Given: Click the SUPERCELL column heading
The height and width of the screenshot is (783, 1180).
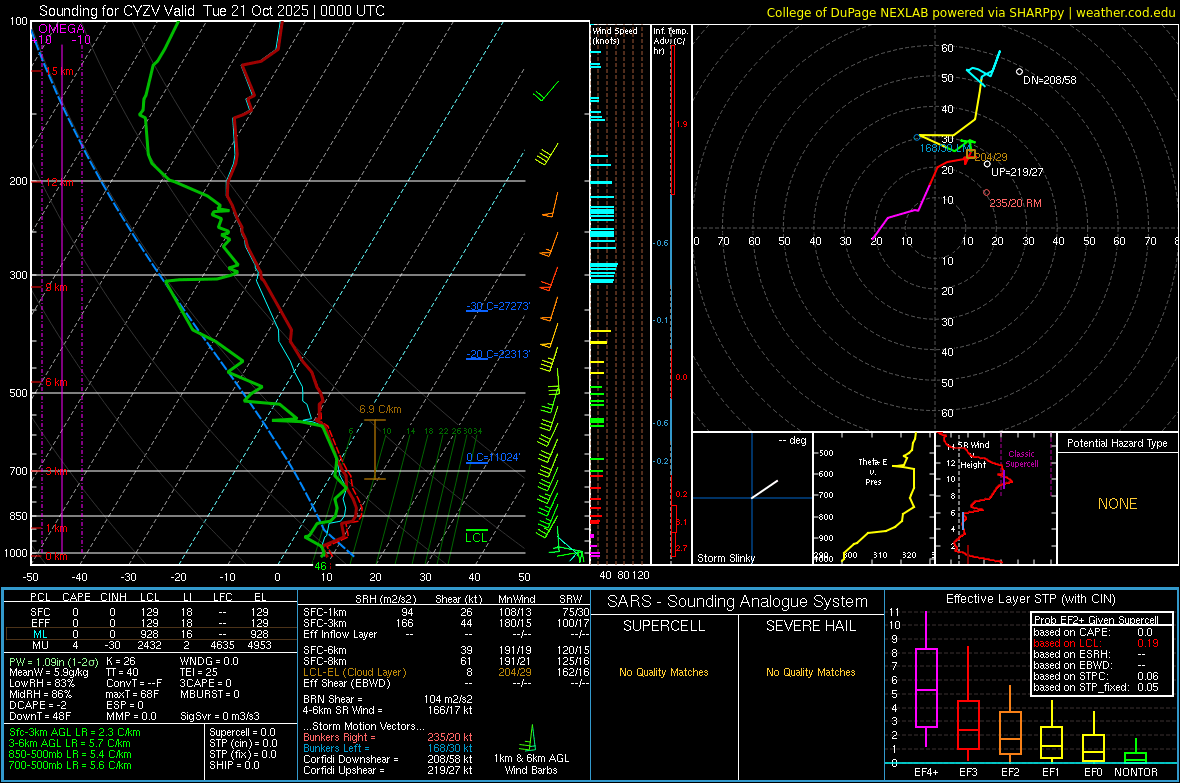Looking at the screenshot, I should click(x=664, y=626).
